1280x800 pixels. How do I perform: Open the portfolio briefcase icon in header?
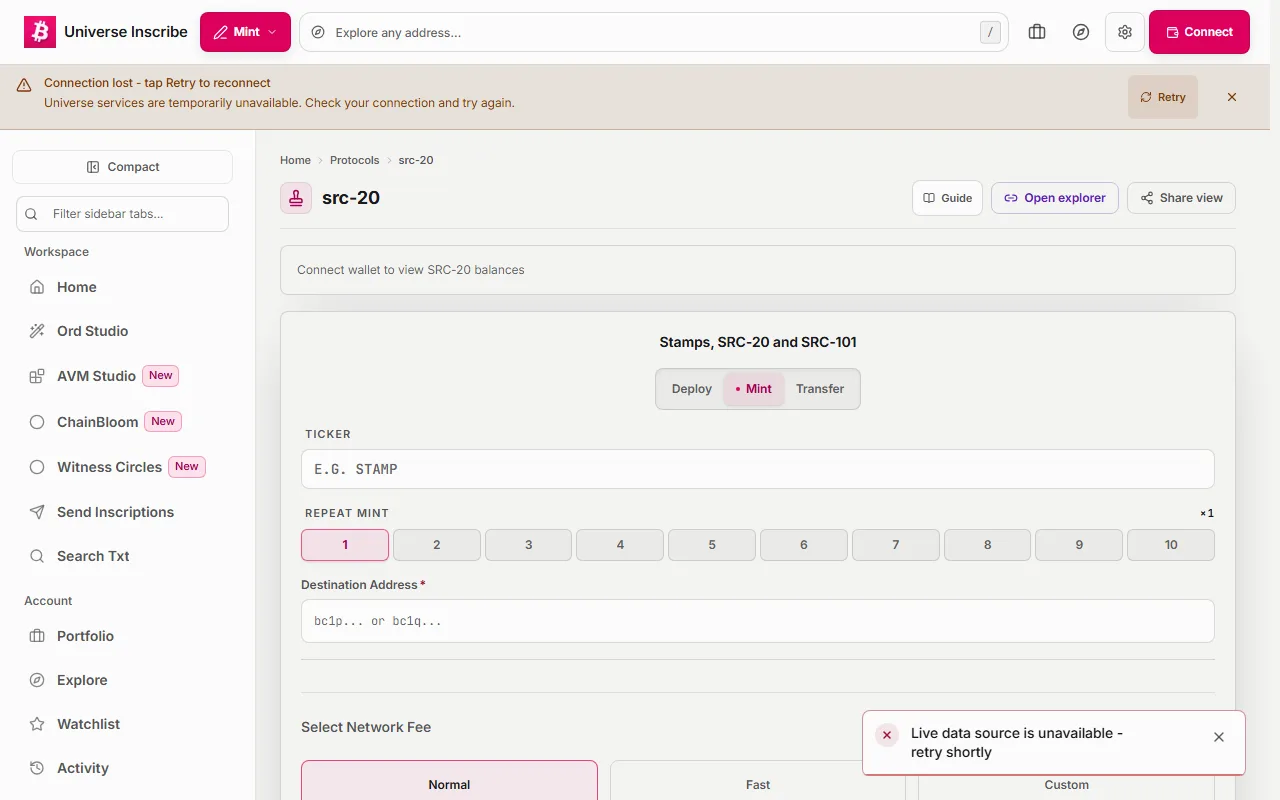1037,32
